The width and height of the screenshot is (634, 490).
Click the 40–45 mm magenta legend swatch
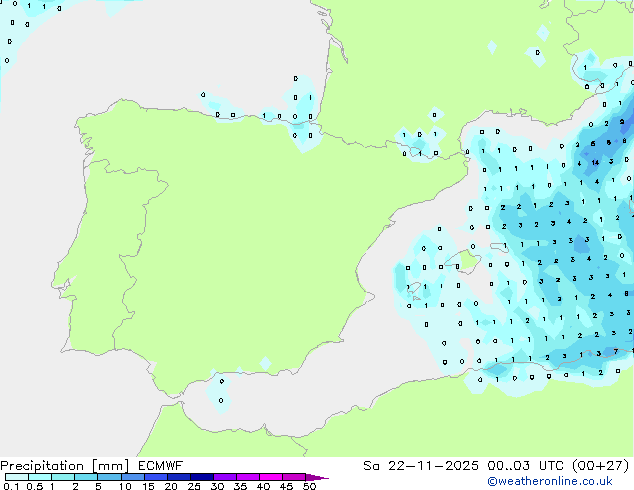coord(271,477)
